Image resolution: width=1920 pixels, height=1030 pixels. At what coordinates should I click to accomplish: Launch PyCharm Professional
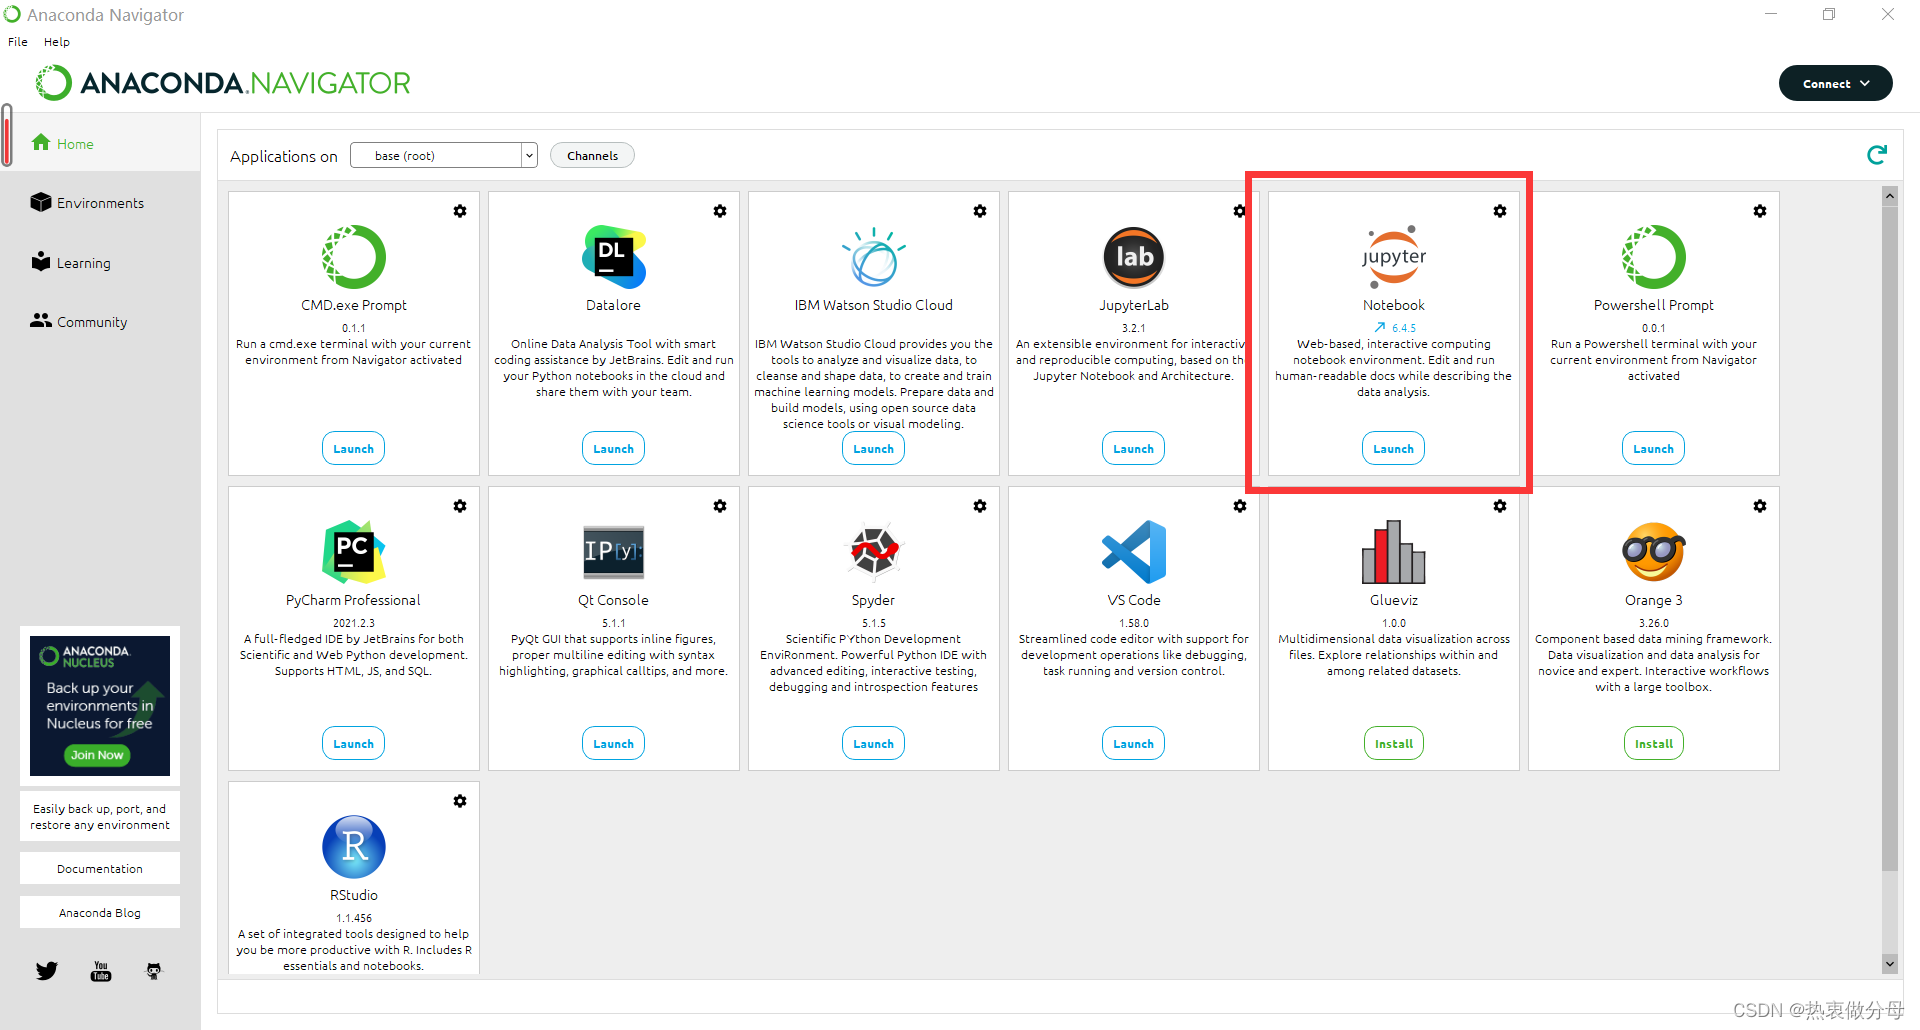(353, 743)
